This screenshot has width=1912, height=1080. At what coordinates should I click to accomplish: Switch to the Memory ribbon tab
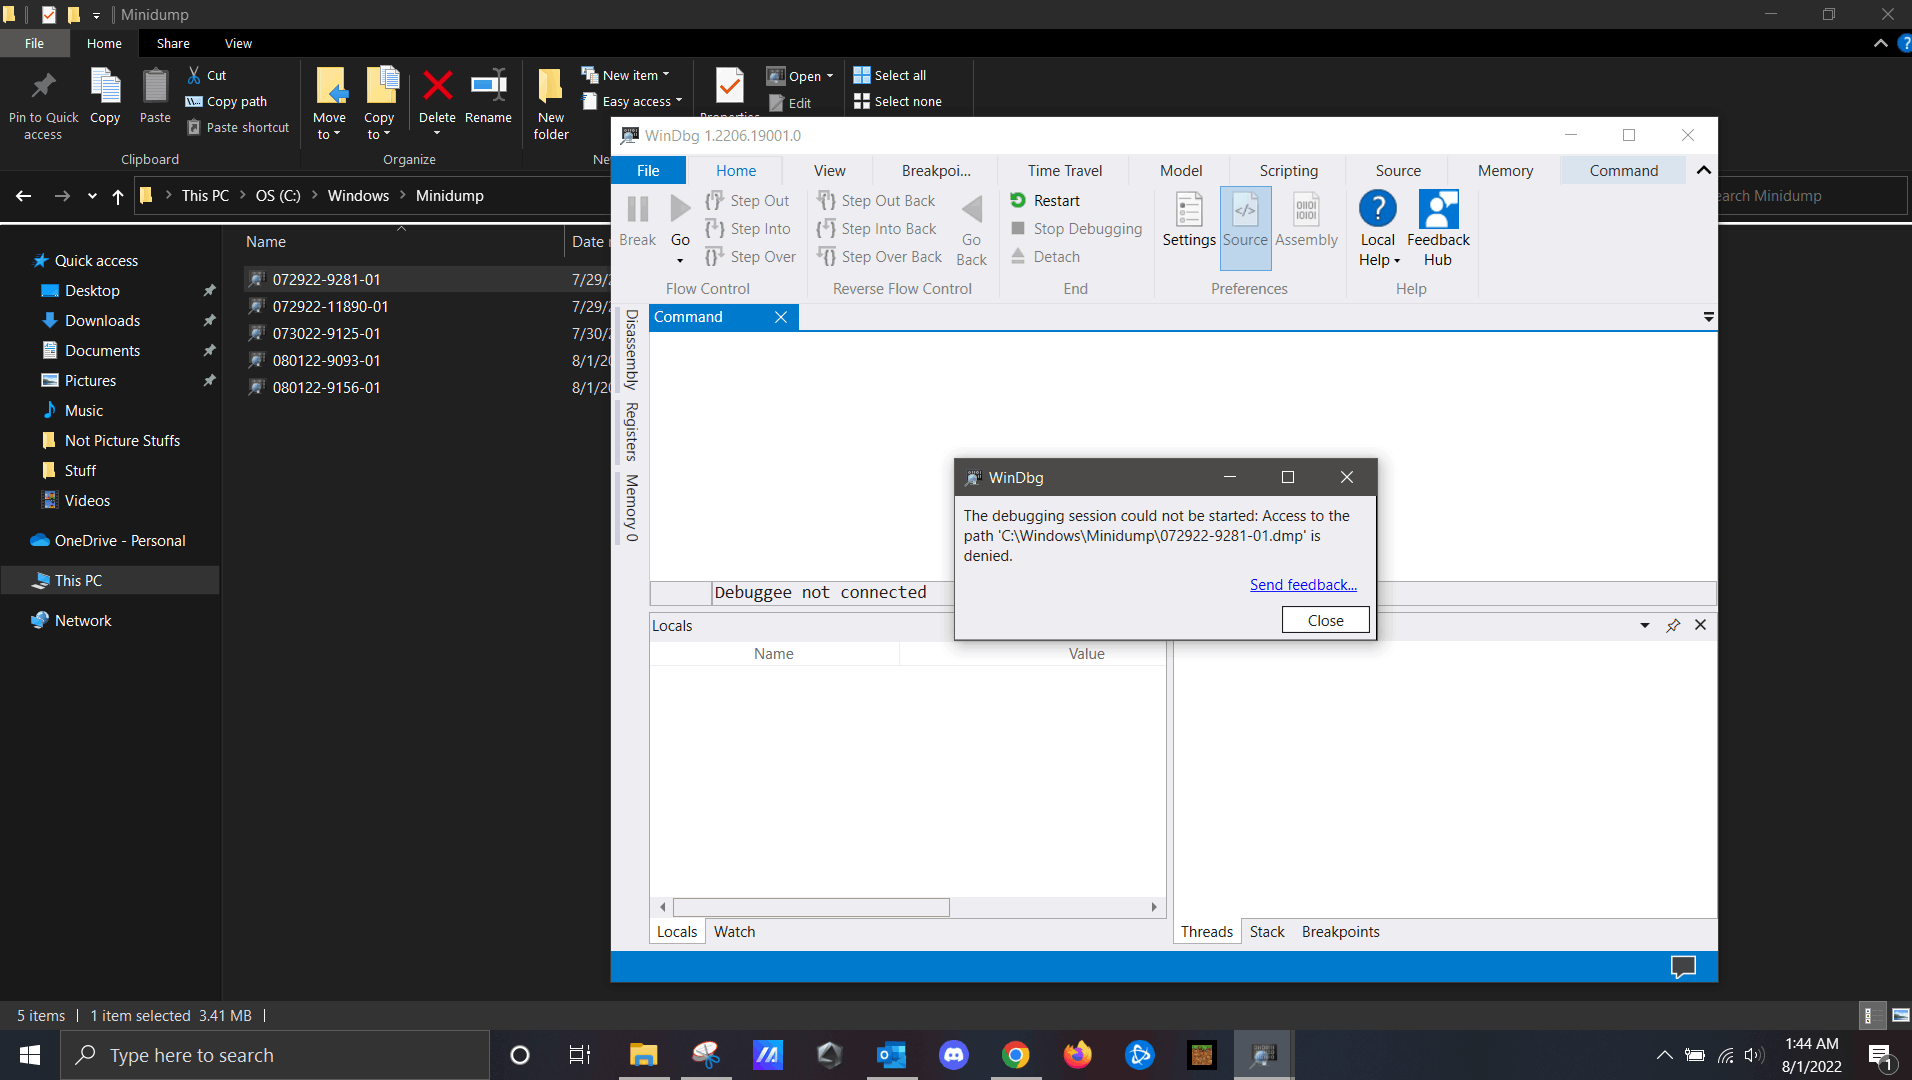click(x=1505, y=171)
